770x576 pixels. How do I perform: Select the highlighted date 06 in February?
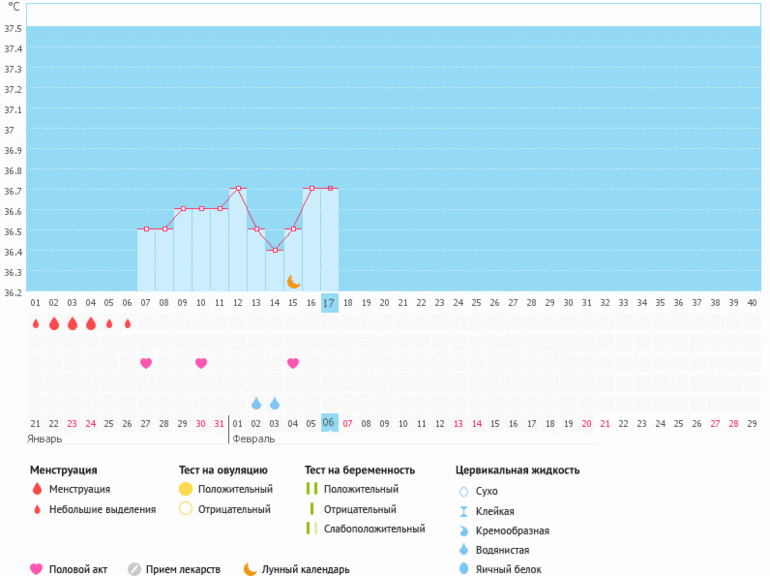pyautogui.click(x=329, y=423)
